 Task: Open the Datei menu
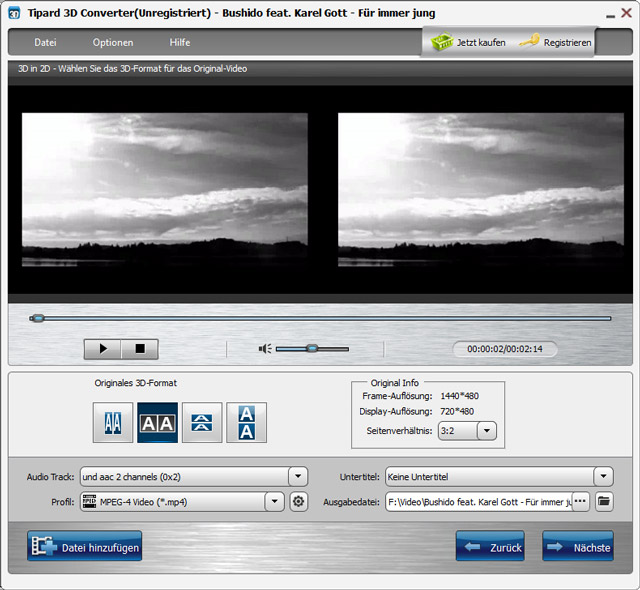pyautogui.click(x=45, y=42)
